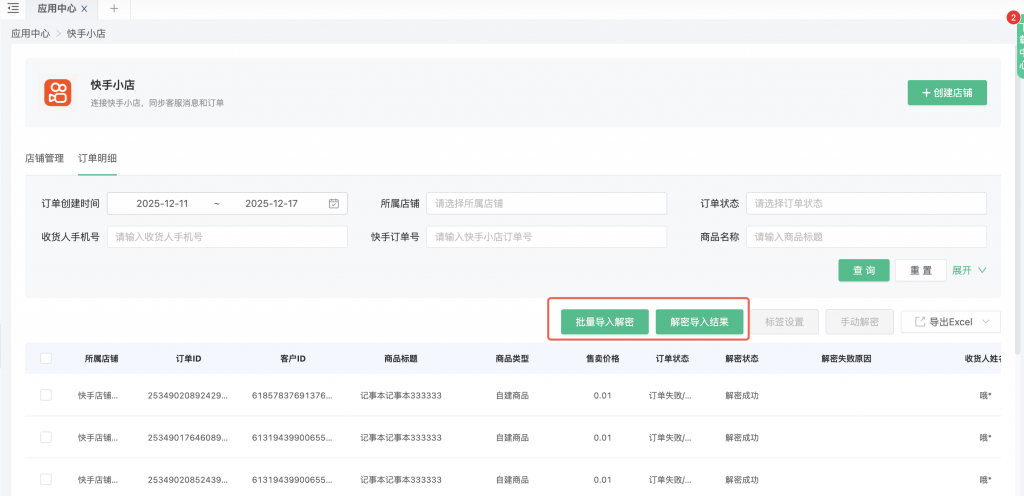Open the calendar icon in the date range
This screenshot has height=496, width=1024.
334,204
